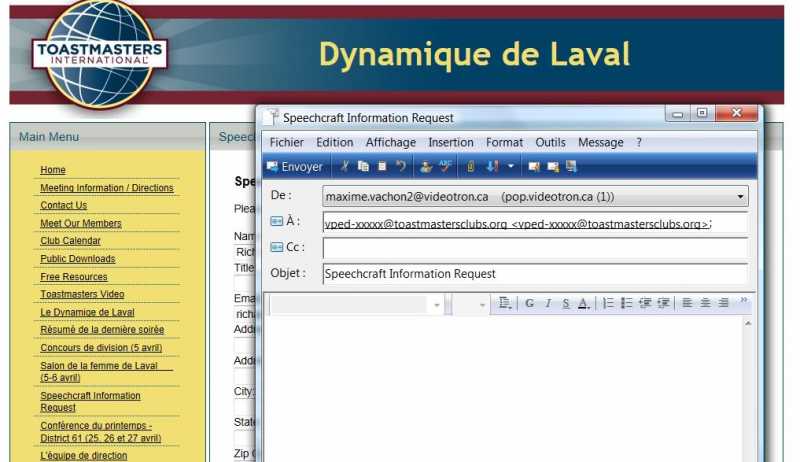800x462 pixels.
Task: Open the Insertion menu
Action: pos(451,143)
